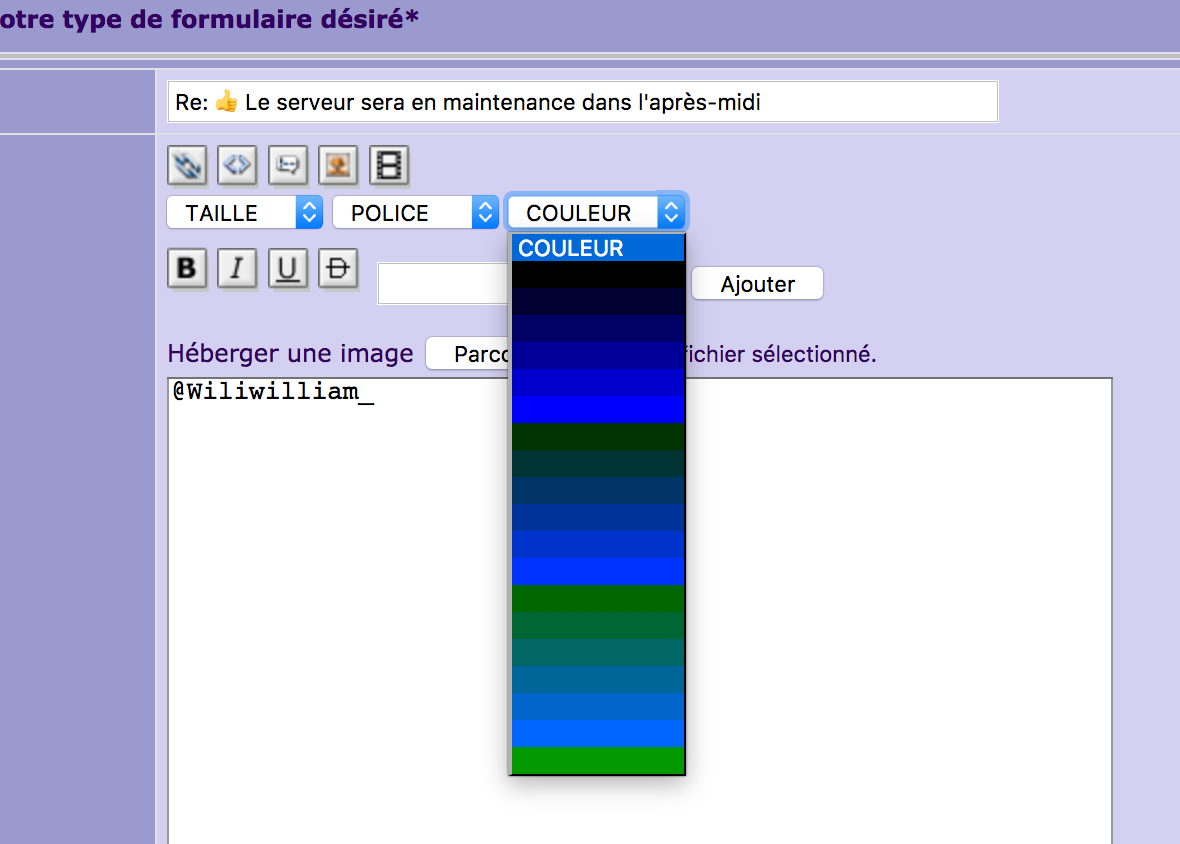1180x844 pixels.
Task: Pick the green swatch at list bottom
Action: (597, 761)
